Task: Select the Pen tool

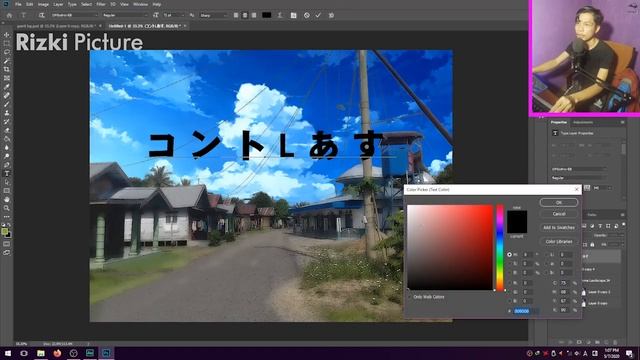Action: pos(7,165)
